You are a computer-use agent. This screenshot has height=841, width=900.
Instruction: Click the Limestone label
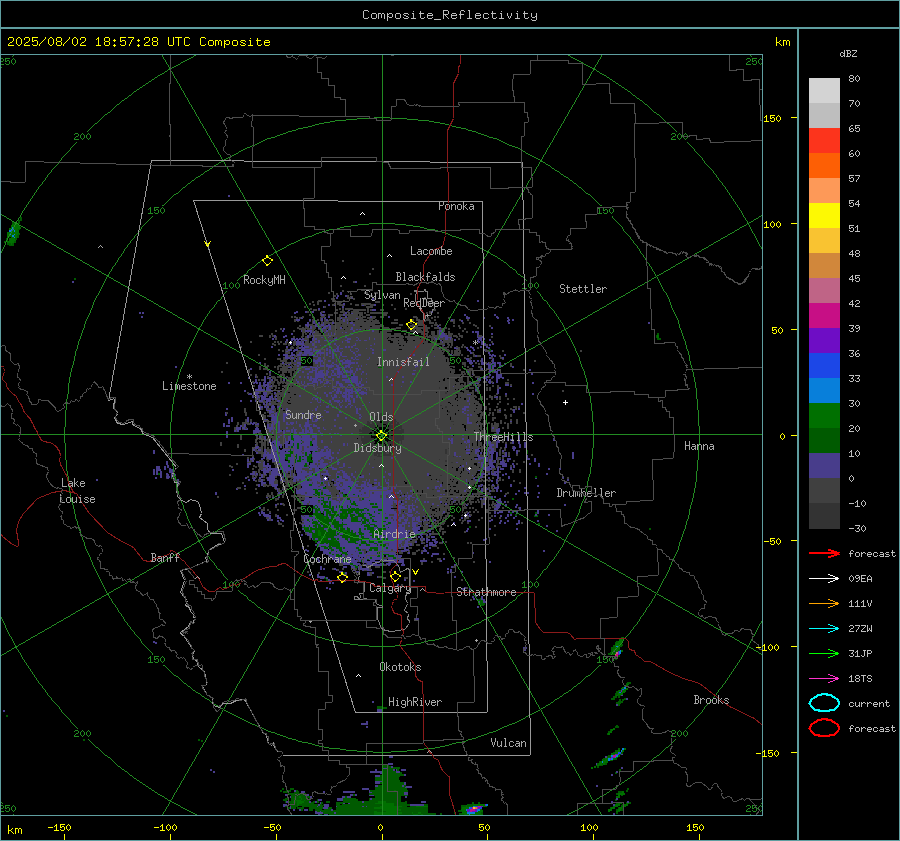click(189, 386)
